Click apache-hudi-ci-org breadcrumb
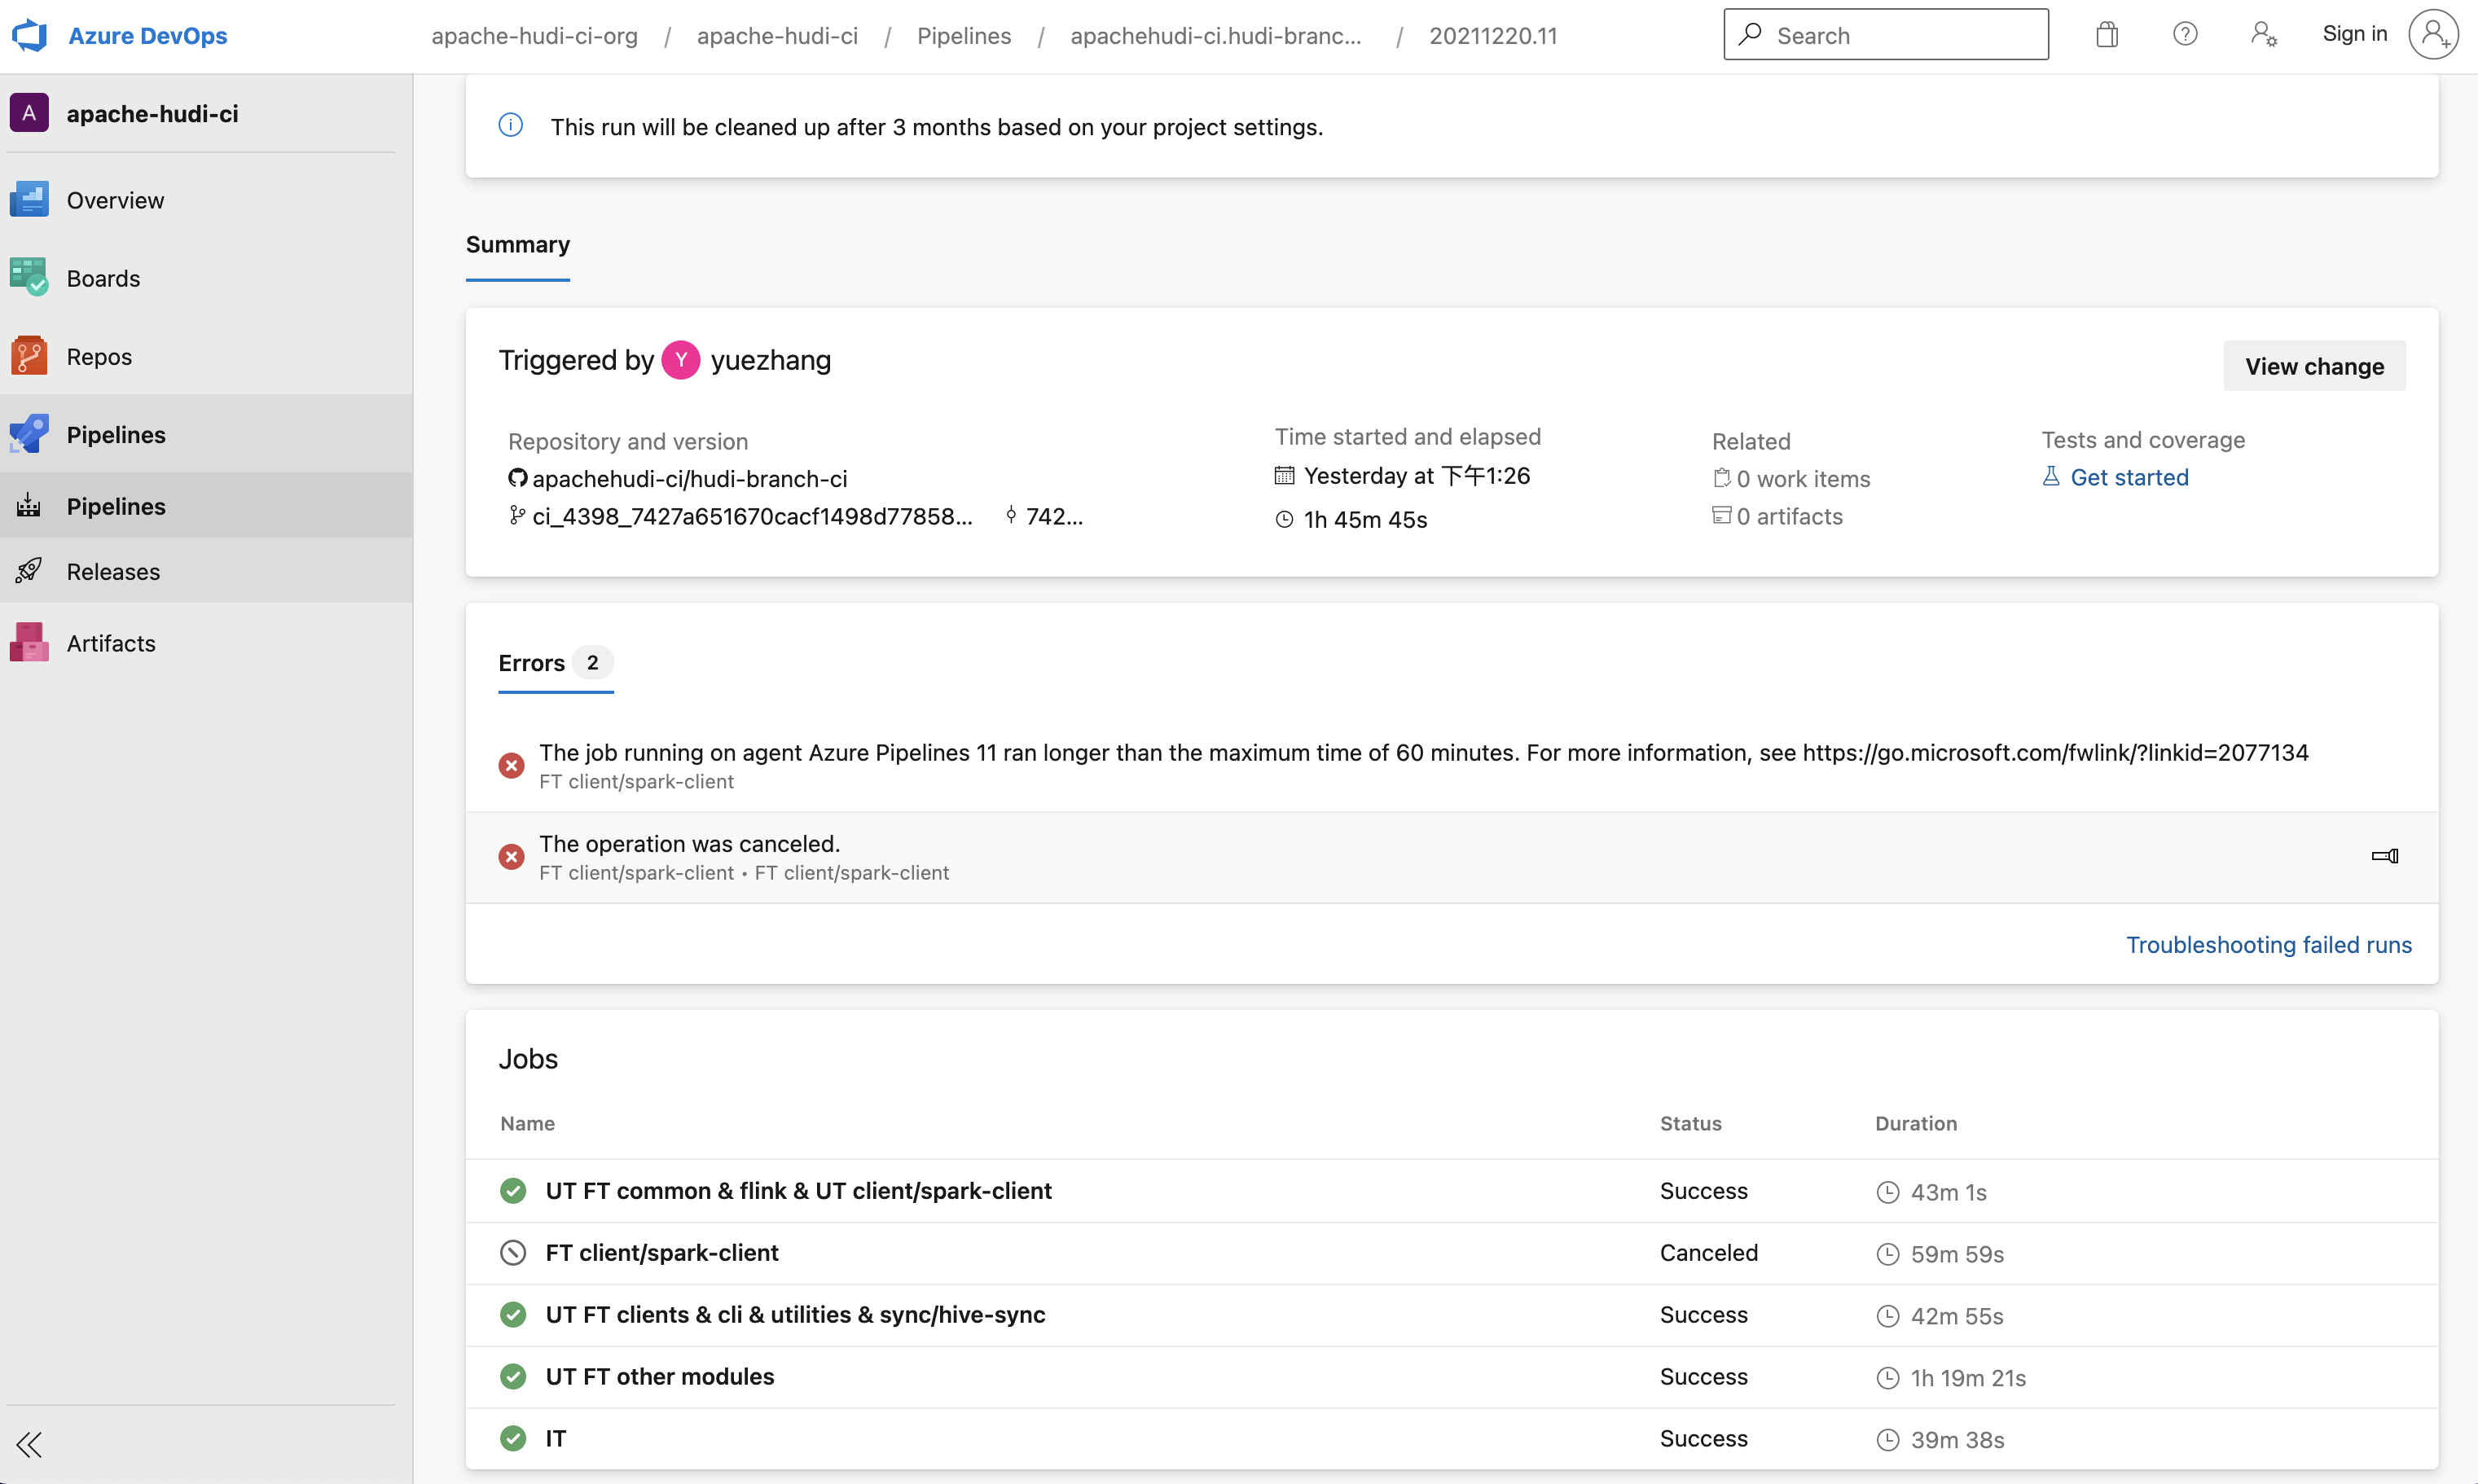This screenshot has width=2478, height=1484. (534, 36)
